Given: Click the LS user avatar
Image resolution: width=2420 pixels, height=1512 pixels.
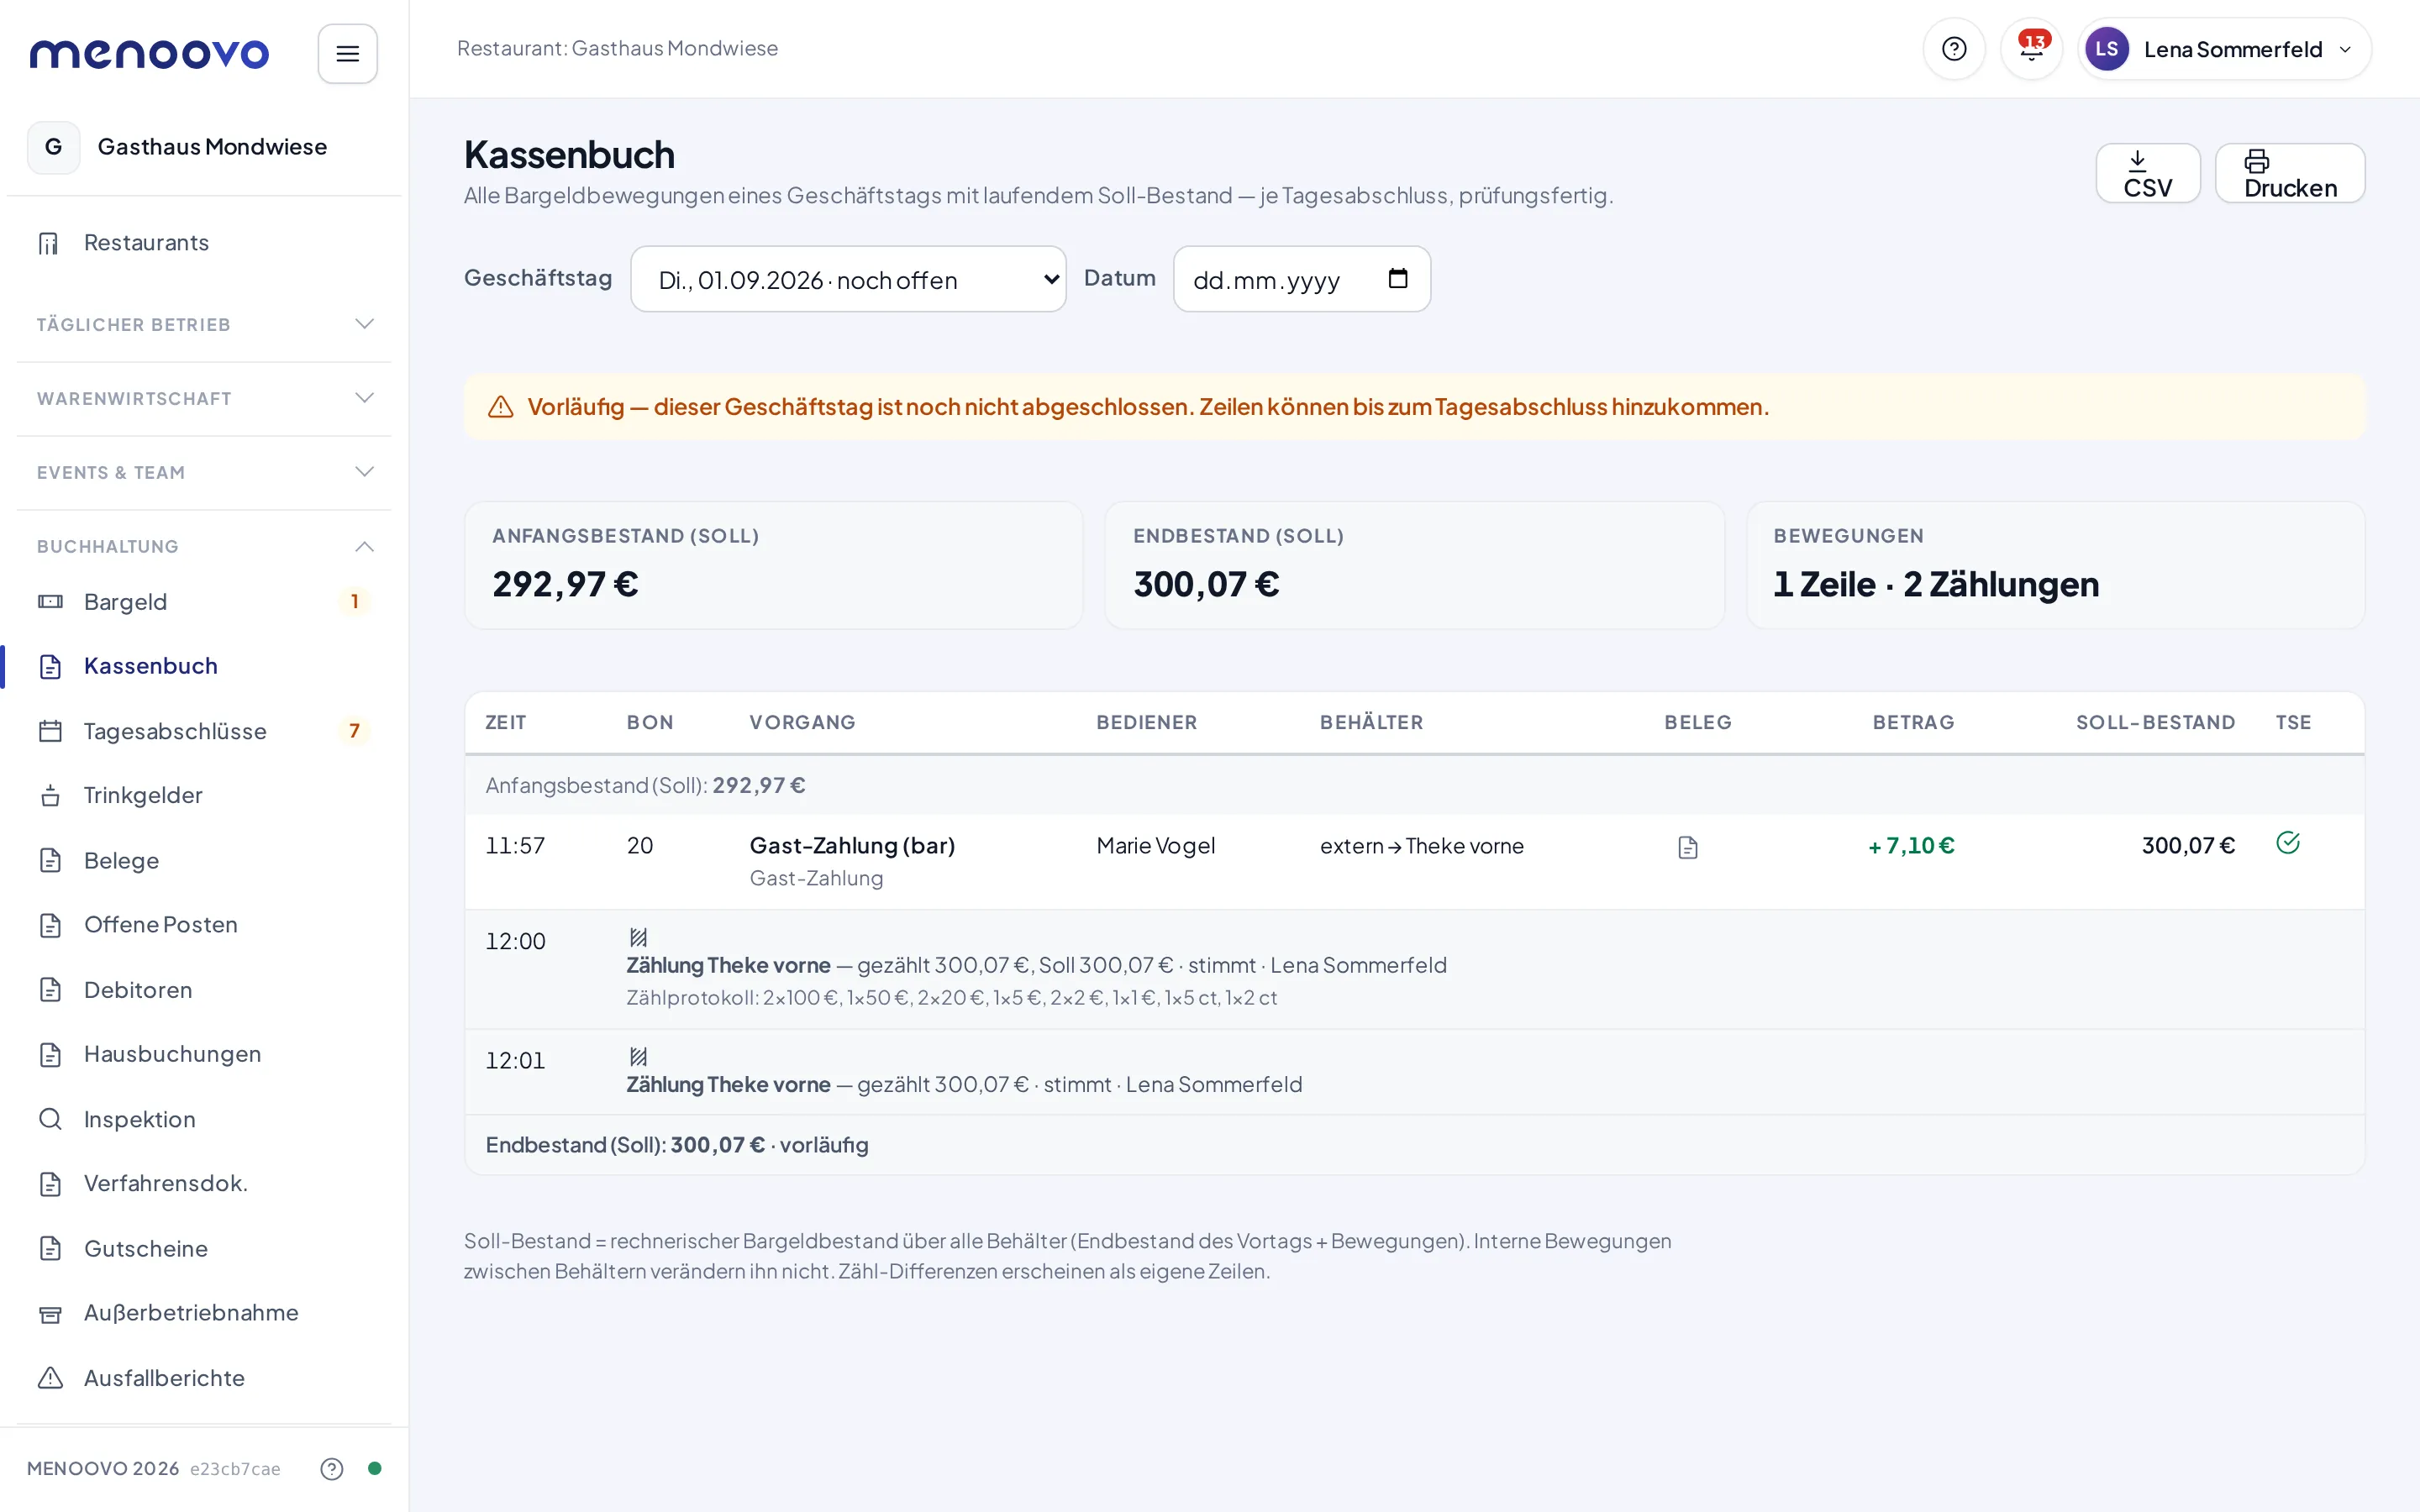Looking at the screenshot, I should click(x=2106, y=49).
